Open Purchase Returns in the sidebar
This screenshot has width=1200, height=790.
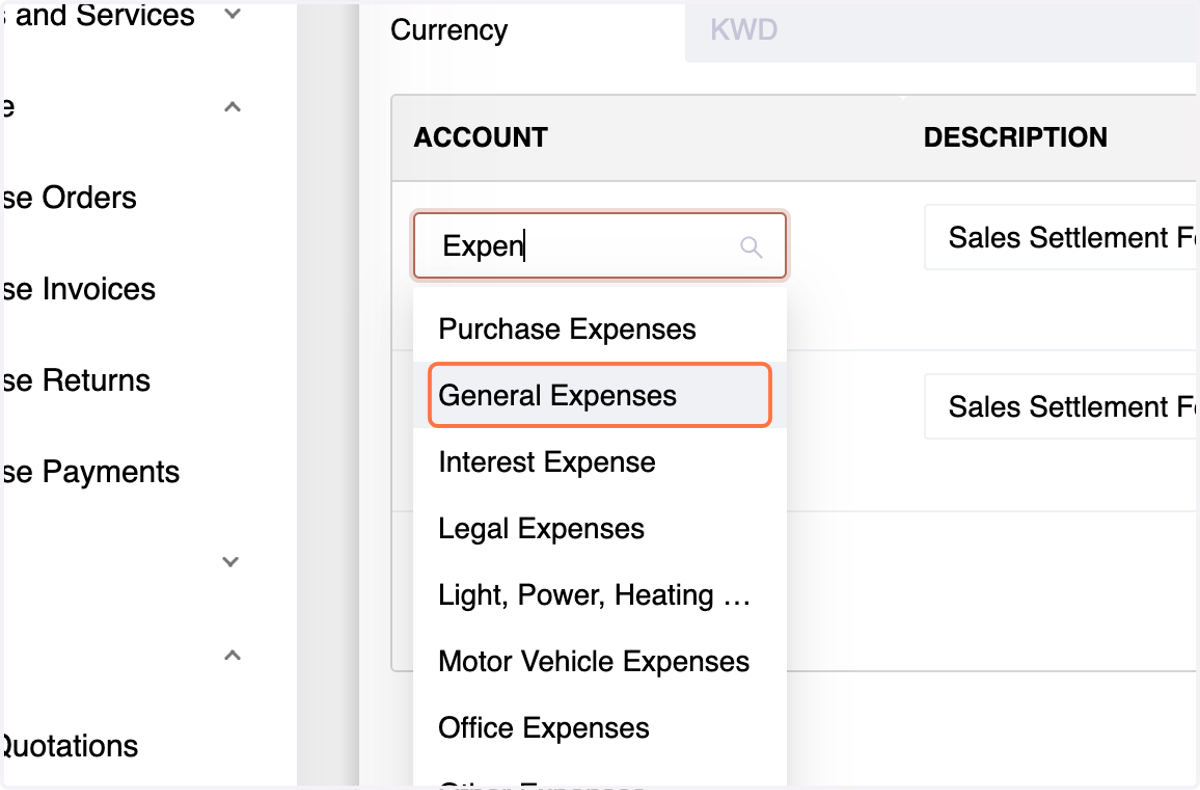[75, 380]
